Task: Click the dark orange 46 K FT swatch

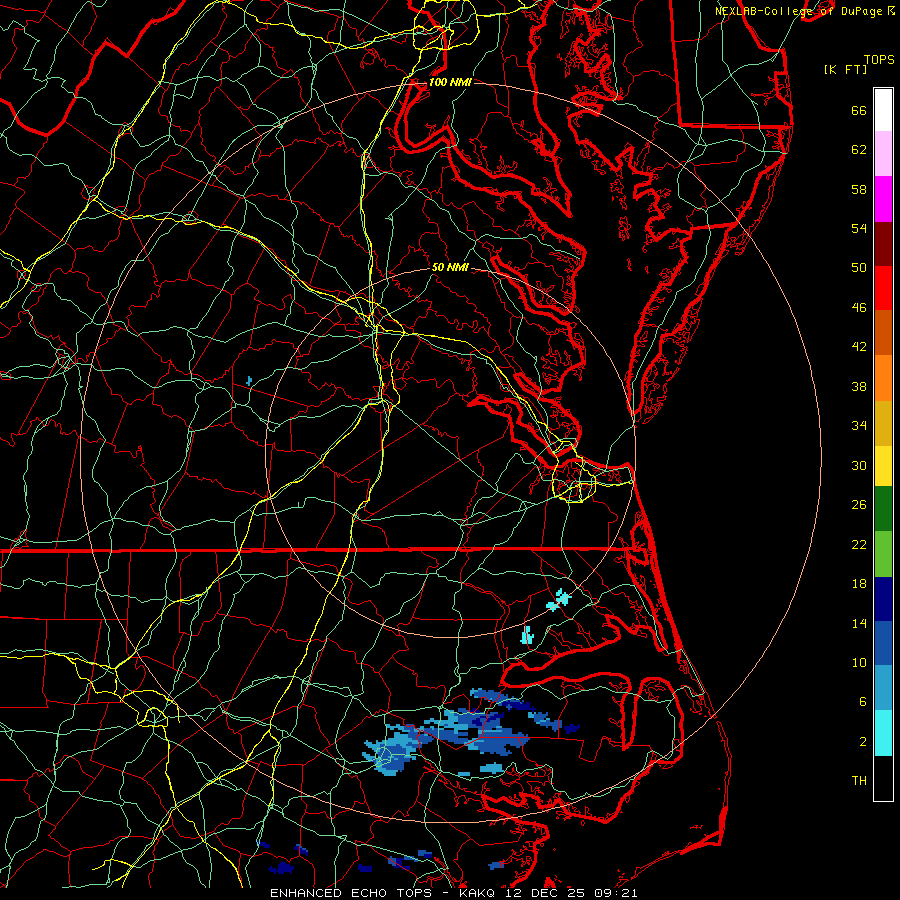Action: [883, 333]
